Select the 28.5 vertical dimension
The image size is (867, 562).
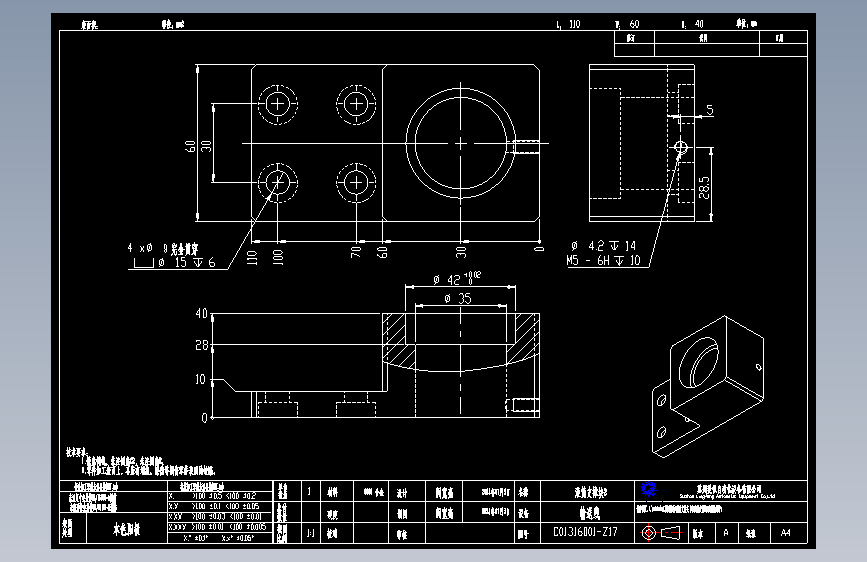click(x=704, y=188)
